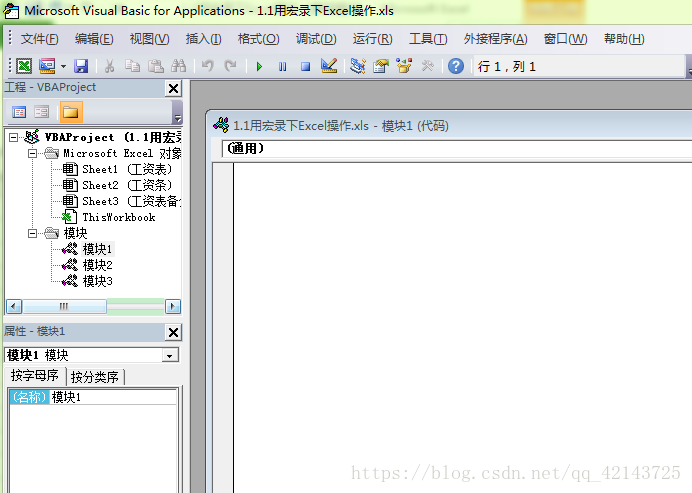Open the 外接程序(A) menu

click(495, 39)
